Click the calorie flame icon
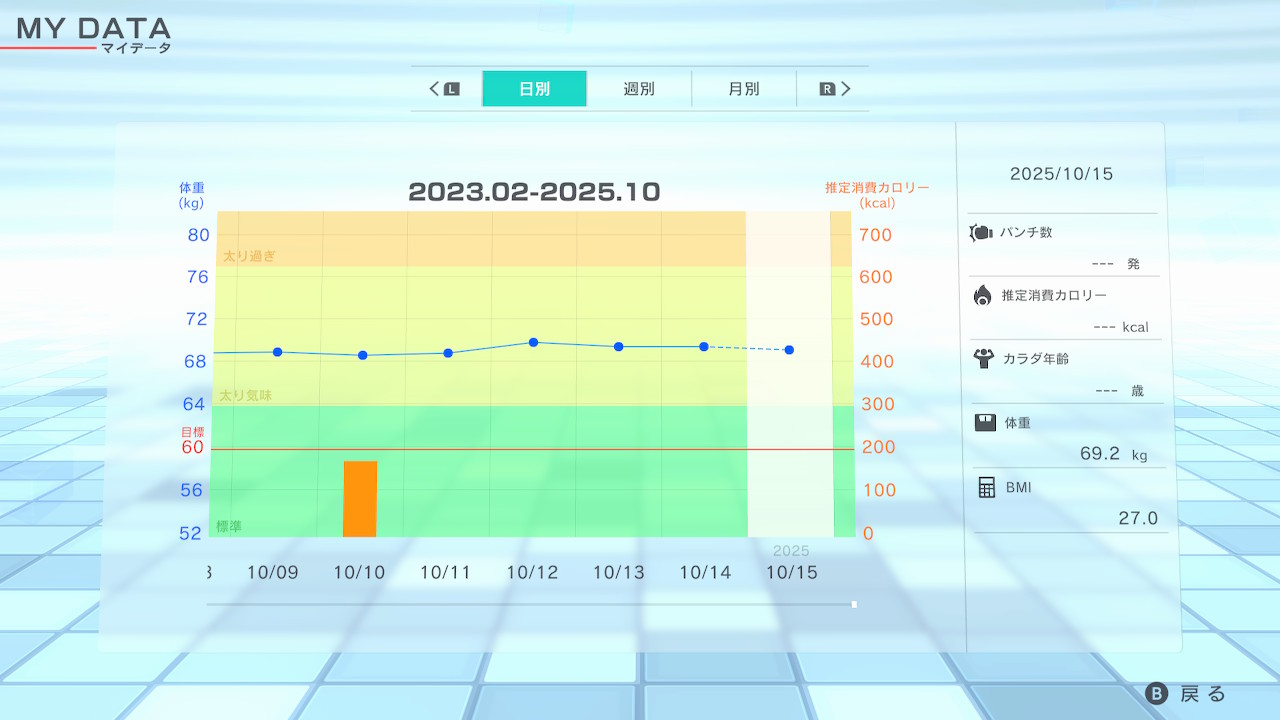Screen dimensions: 1280x720 tap(982, 295)
